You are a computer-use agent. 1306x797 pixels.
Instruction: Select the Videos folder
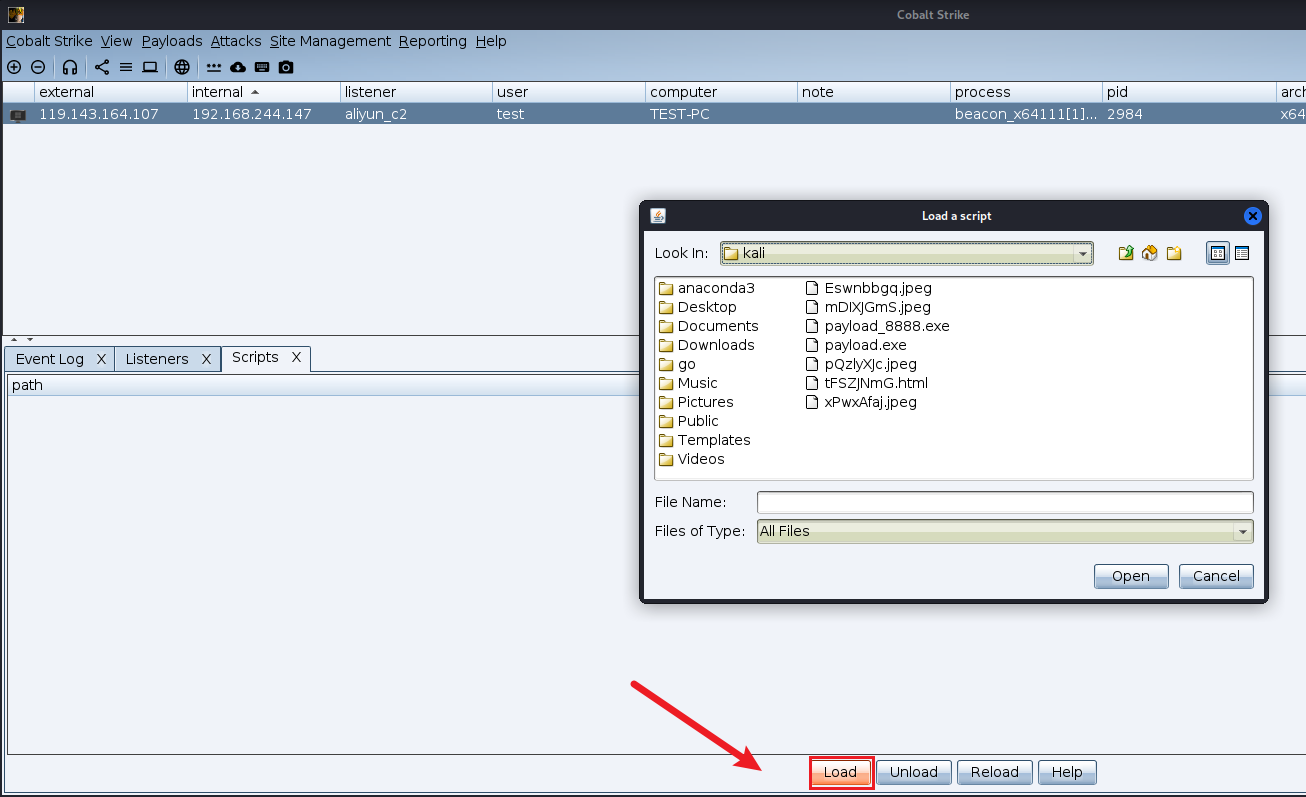692,459
